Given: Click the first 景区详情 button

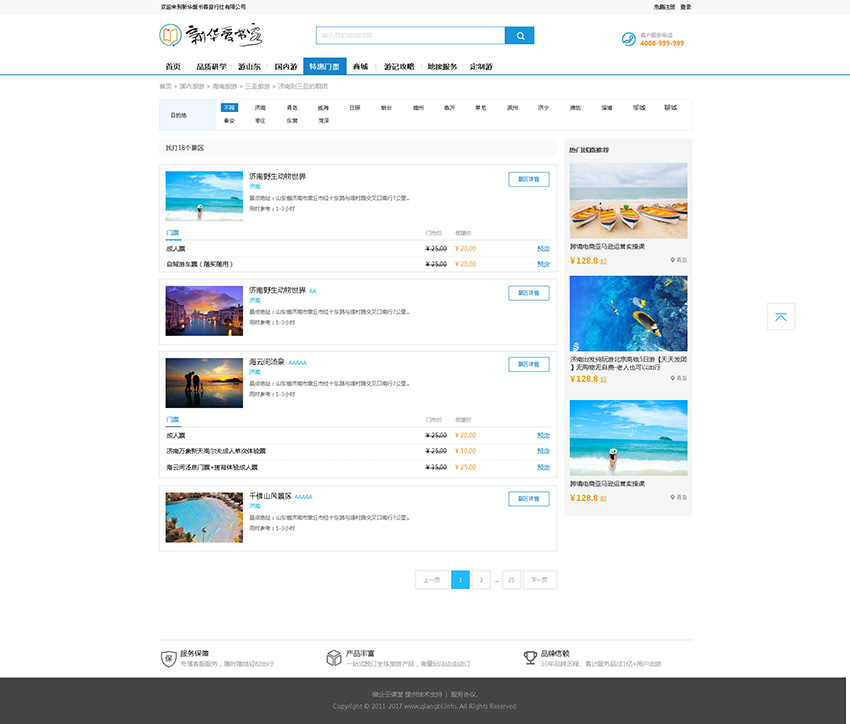Looking at the screenshot, I should 528,180.
